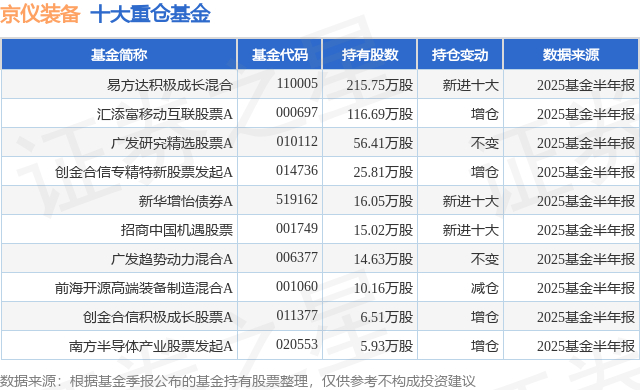Image resolution: width=640 pixels, height=390 pixels.
Task: Click fund code 006377
Action: point(297,257)
